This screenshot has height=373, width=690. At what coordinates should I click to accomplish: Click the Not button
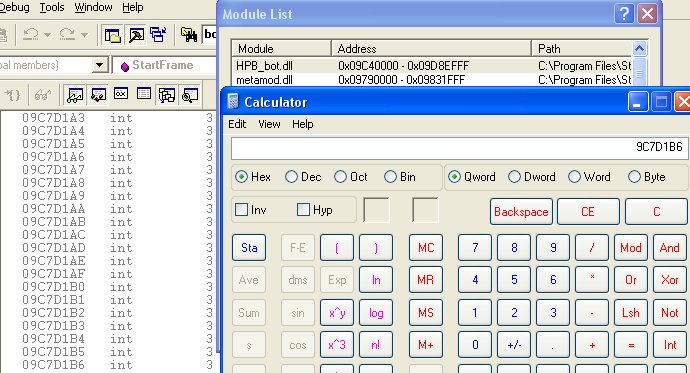click(x=670, y=313)
